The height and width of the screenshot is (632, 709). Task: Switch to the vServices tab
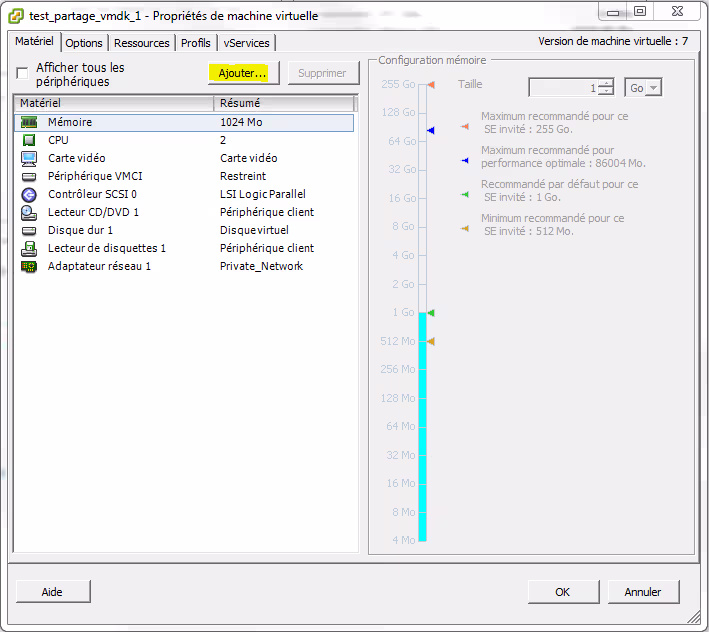coord(246,43)
